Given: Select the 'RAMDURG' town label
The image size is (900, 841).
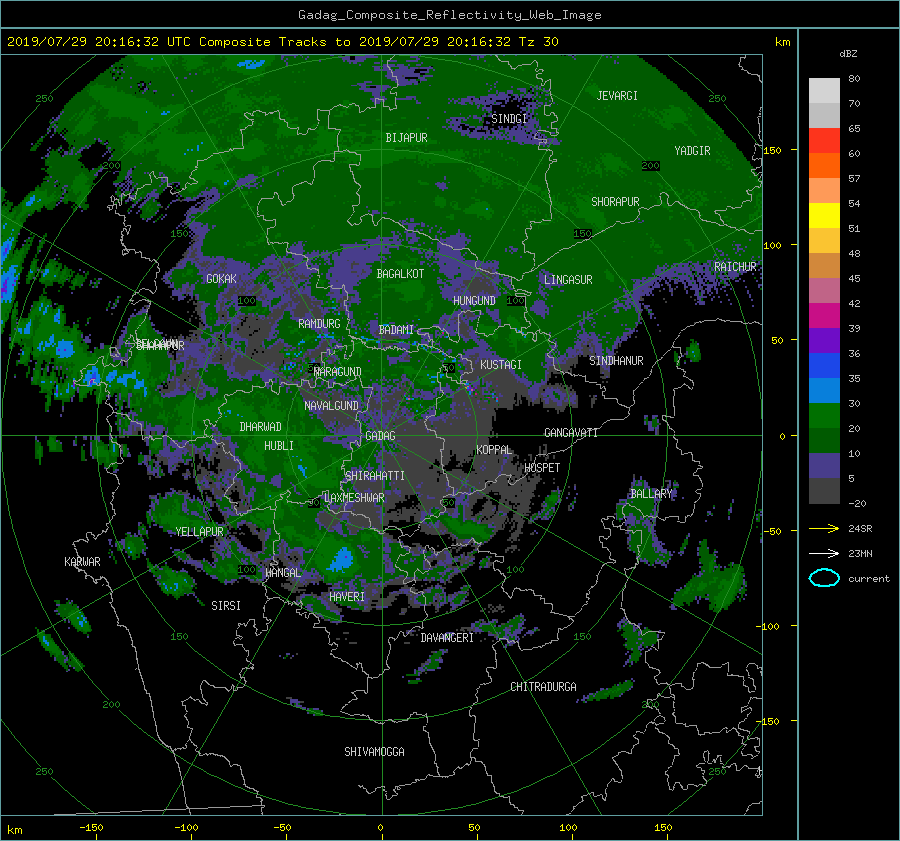Looking at the screenshot, I should [x=319, y=324].
